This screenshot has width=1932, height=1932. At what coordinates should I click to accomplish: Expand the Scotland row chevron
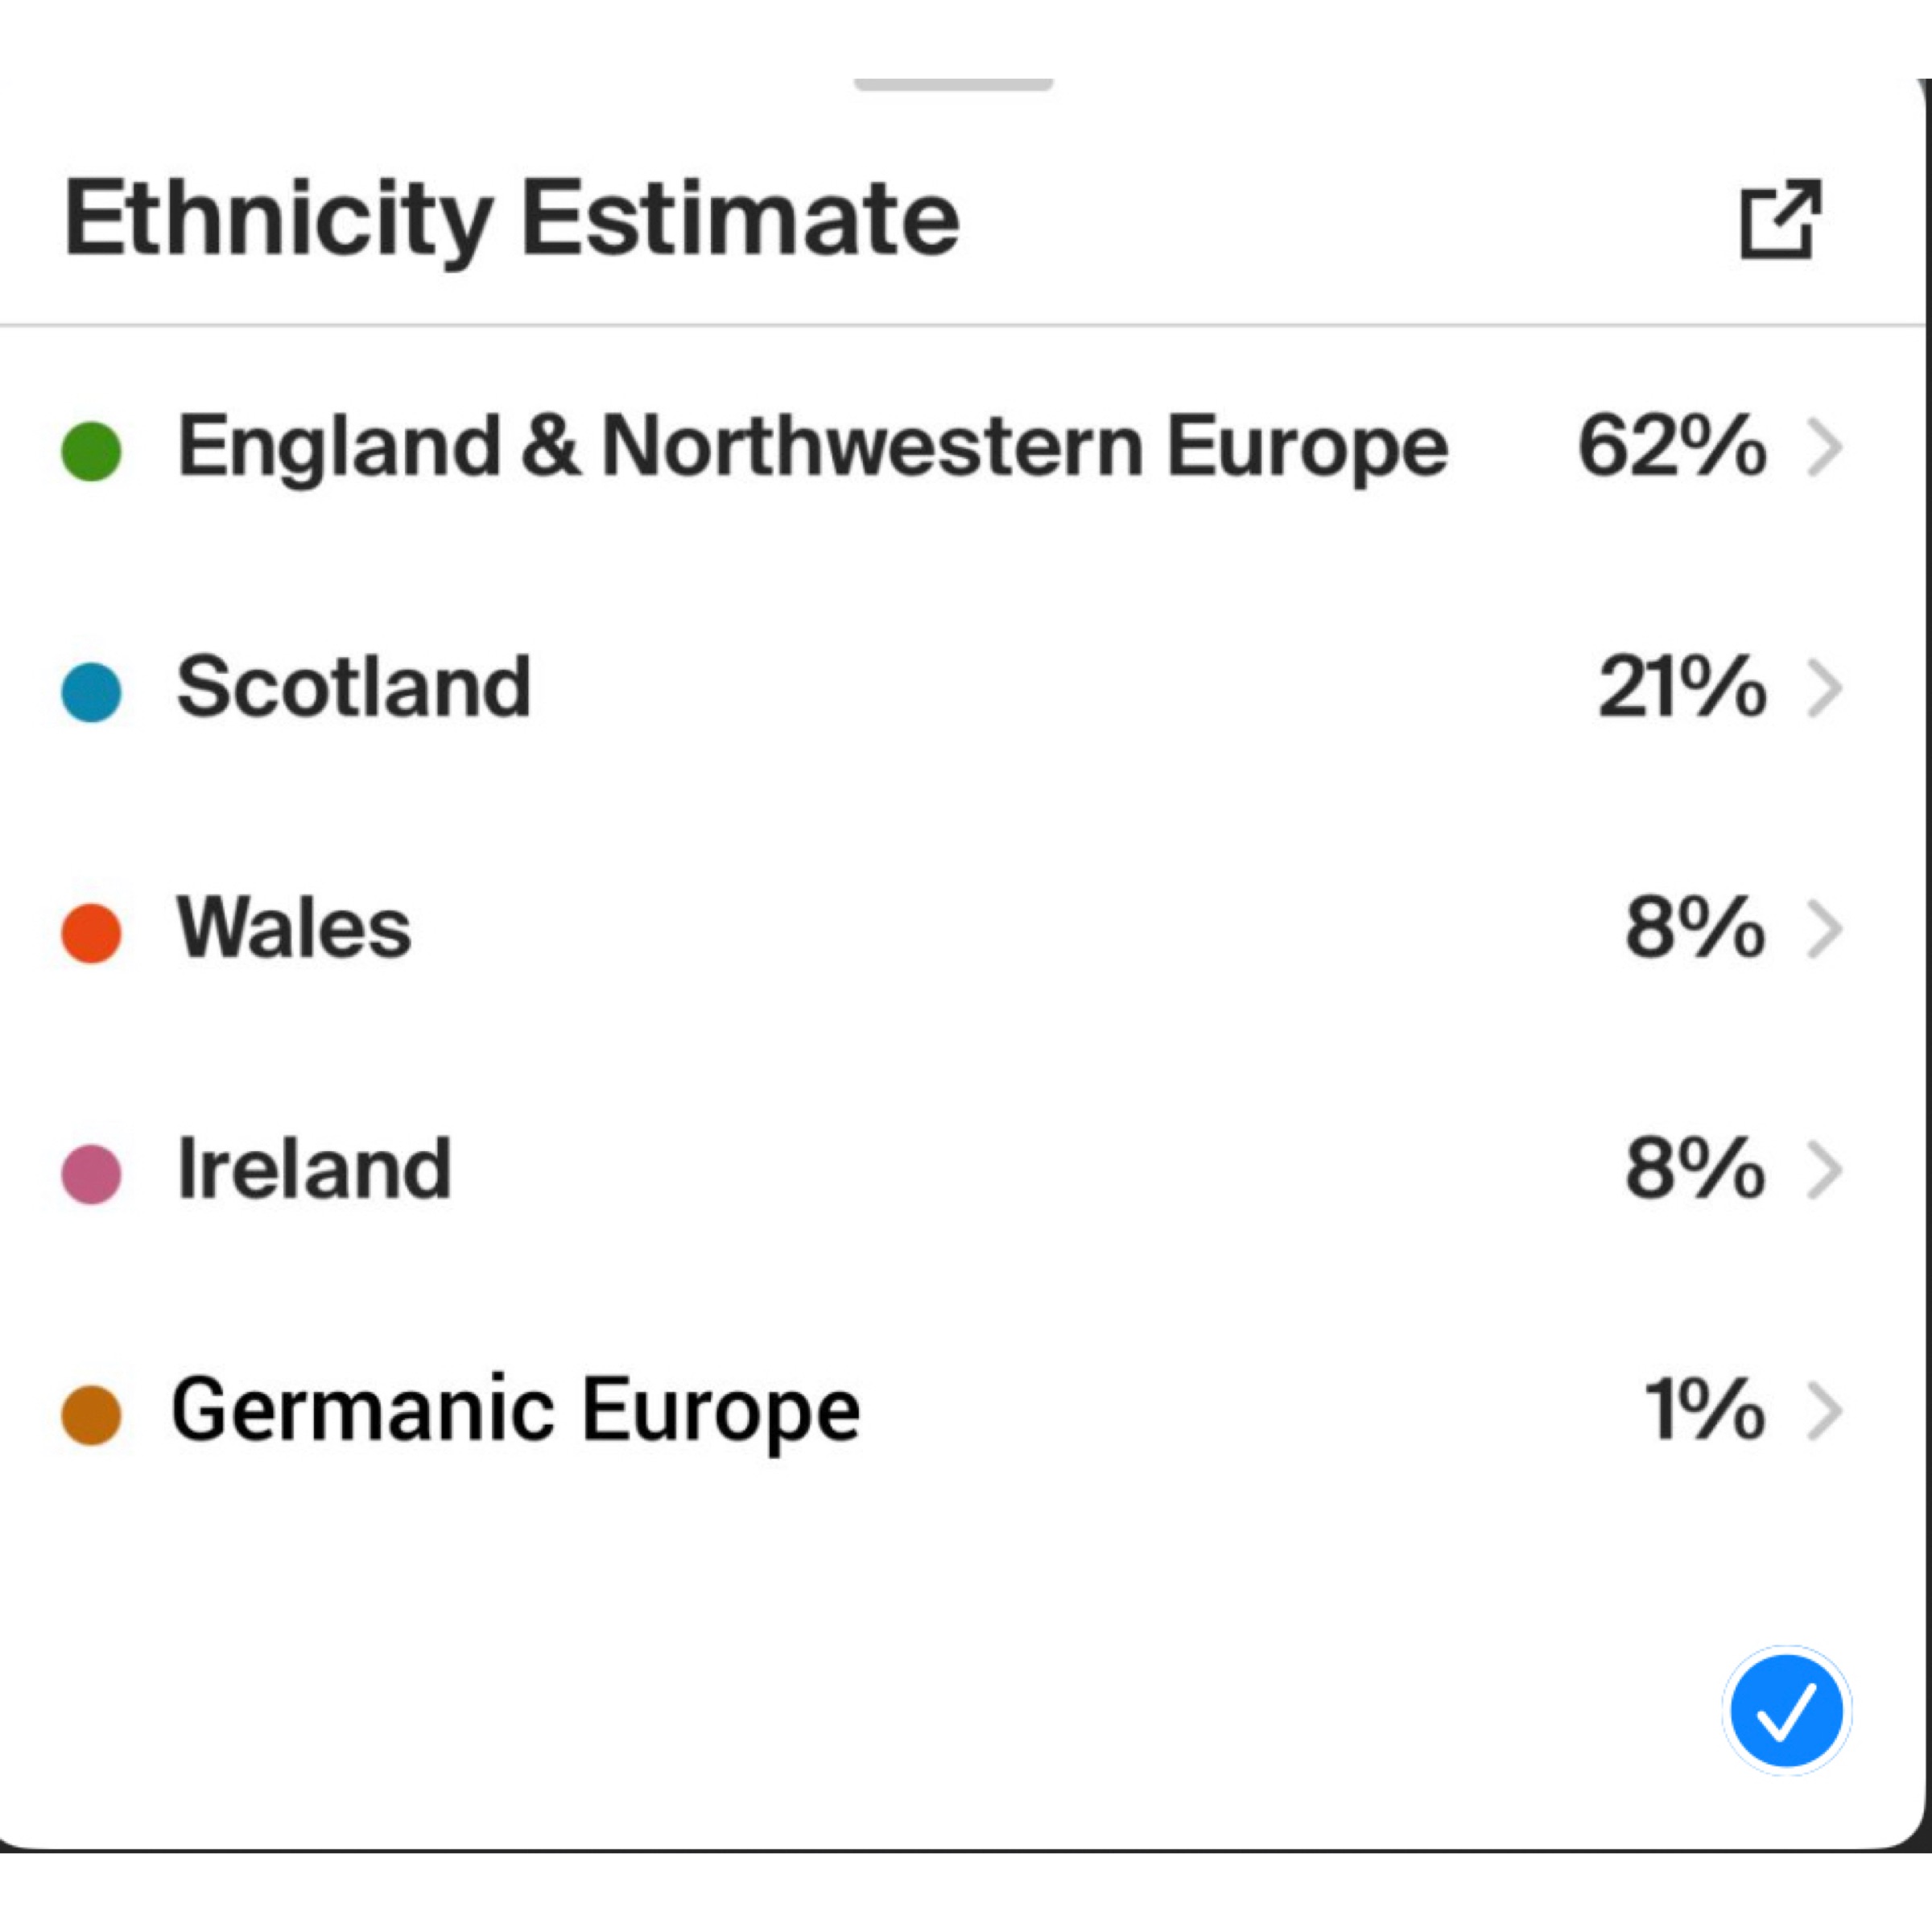[x=1825, y=689]
